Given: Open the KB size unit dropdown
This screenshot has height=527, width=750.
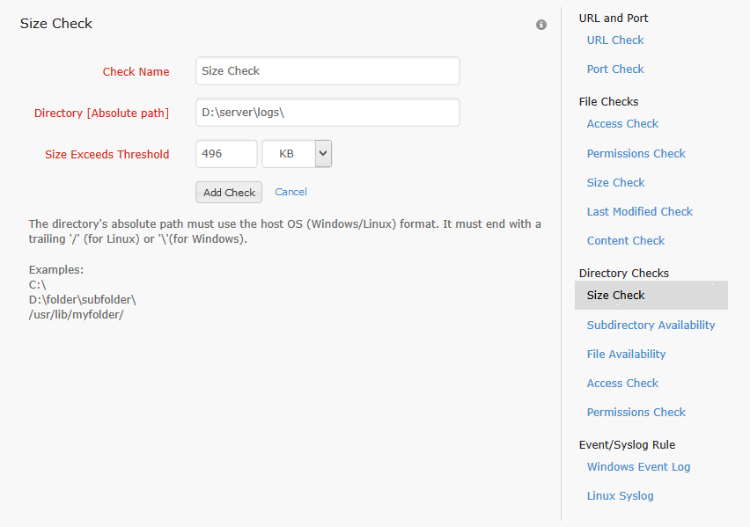Looking at the screenshot, I should pos(297,154).
